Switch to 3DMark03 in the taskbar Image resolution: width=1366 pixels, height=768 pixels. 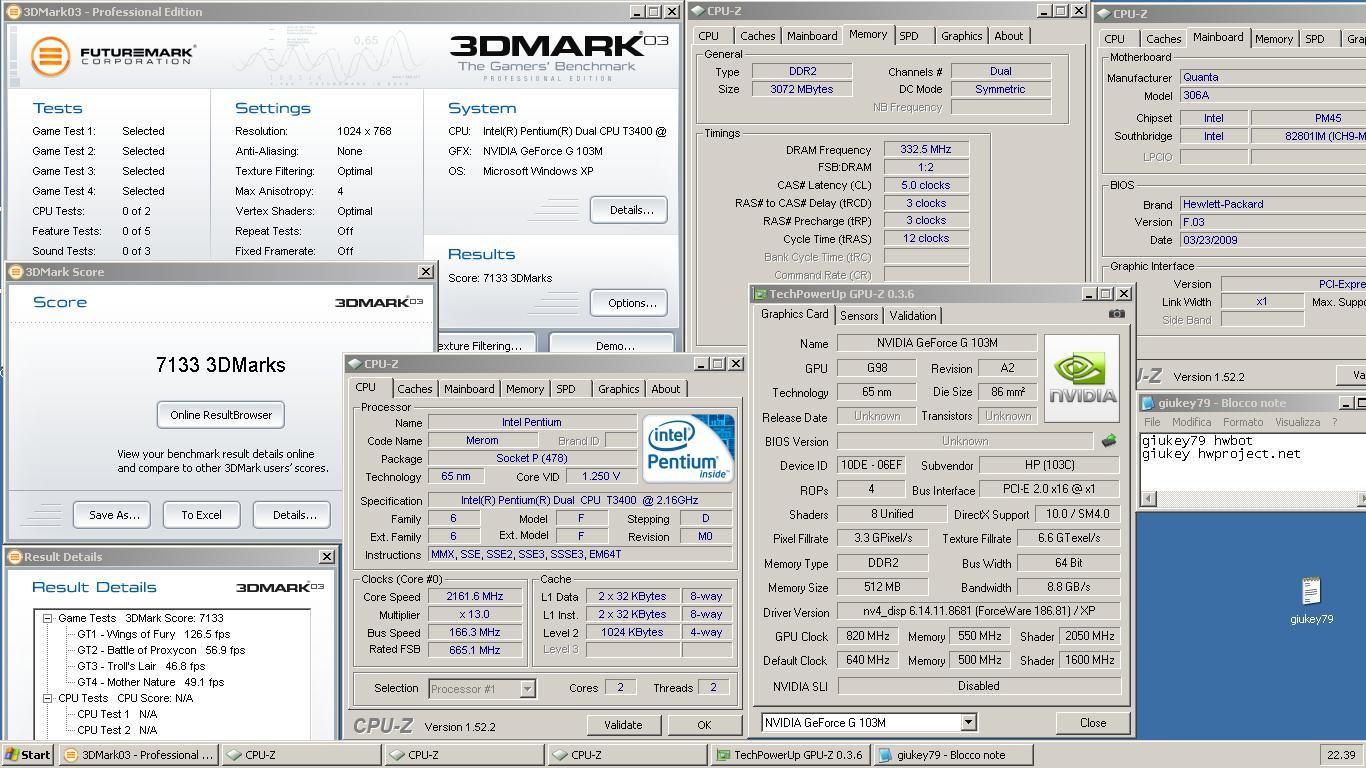tap(139, 755)
